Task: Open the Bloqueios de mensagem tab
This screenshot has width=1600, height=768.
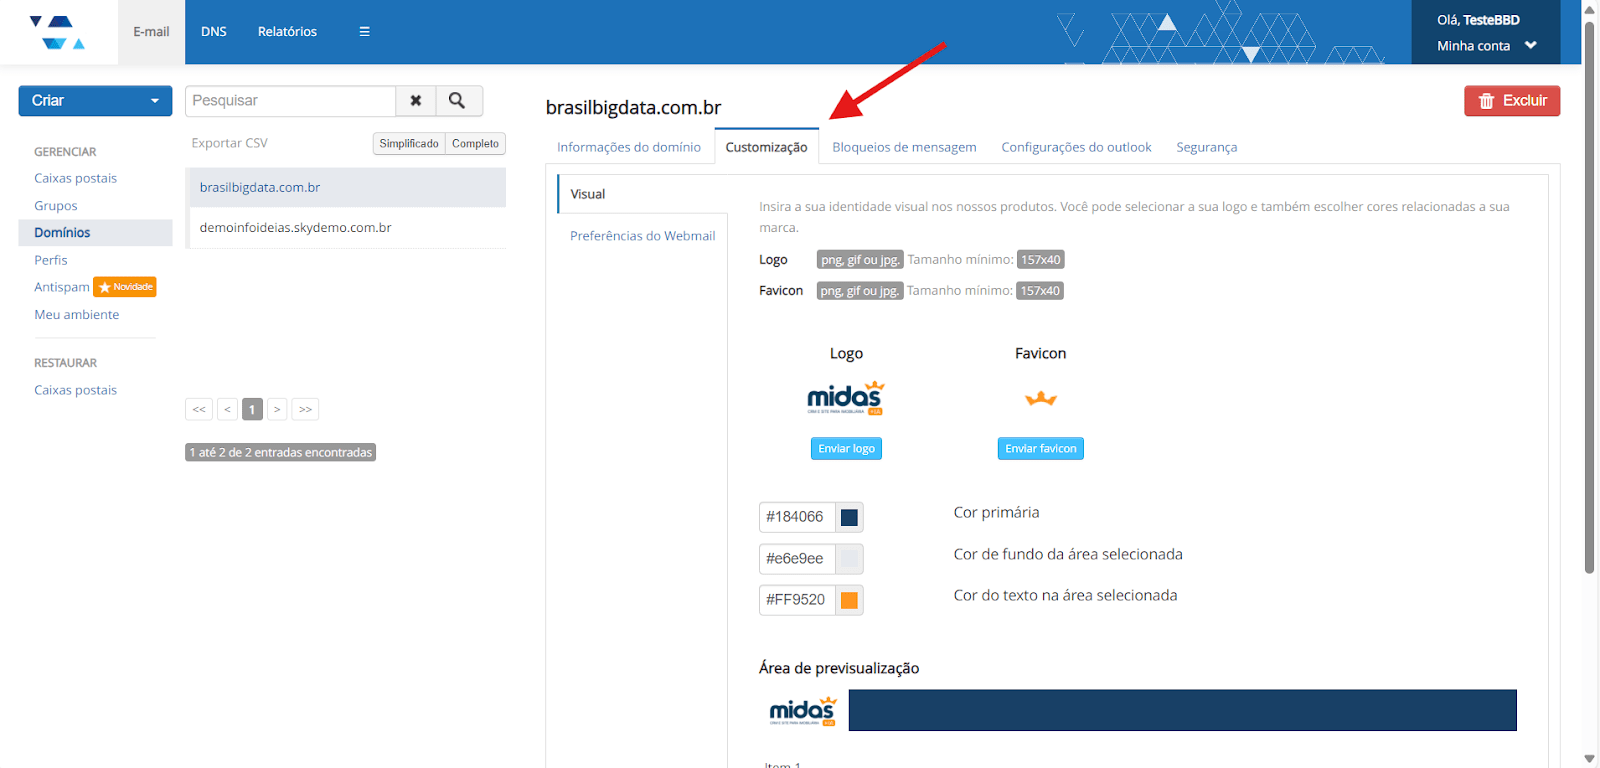Action: (x=904, y=147)
